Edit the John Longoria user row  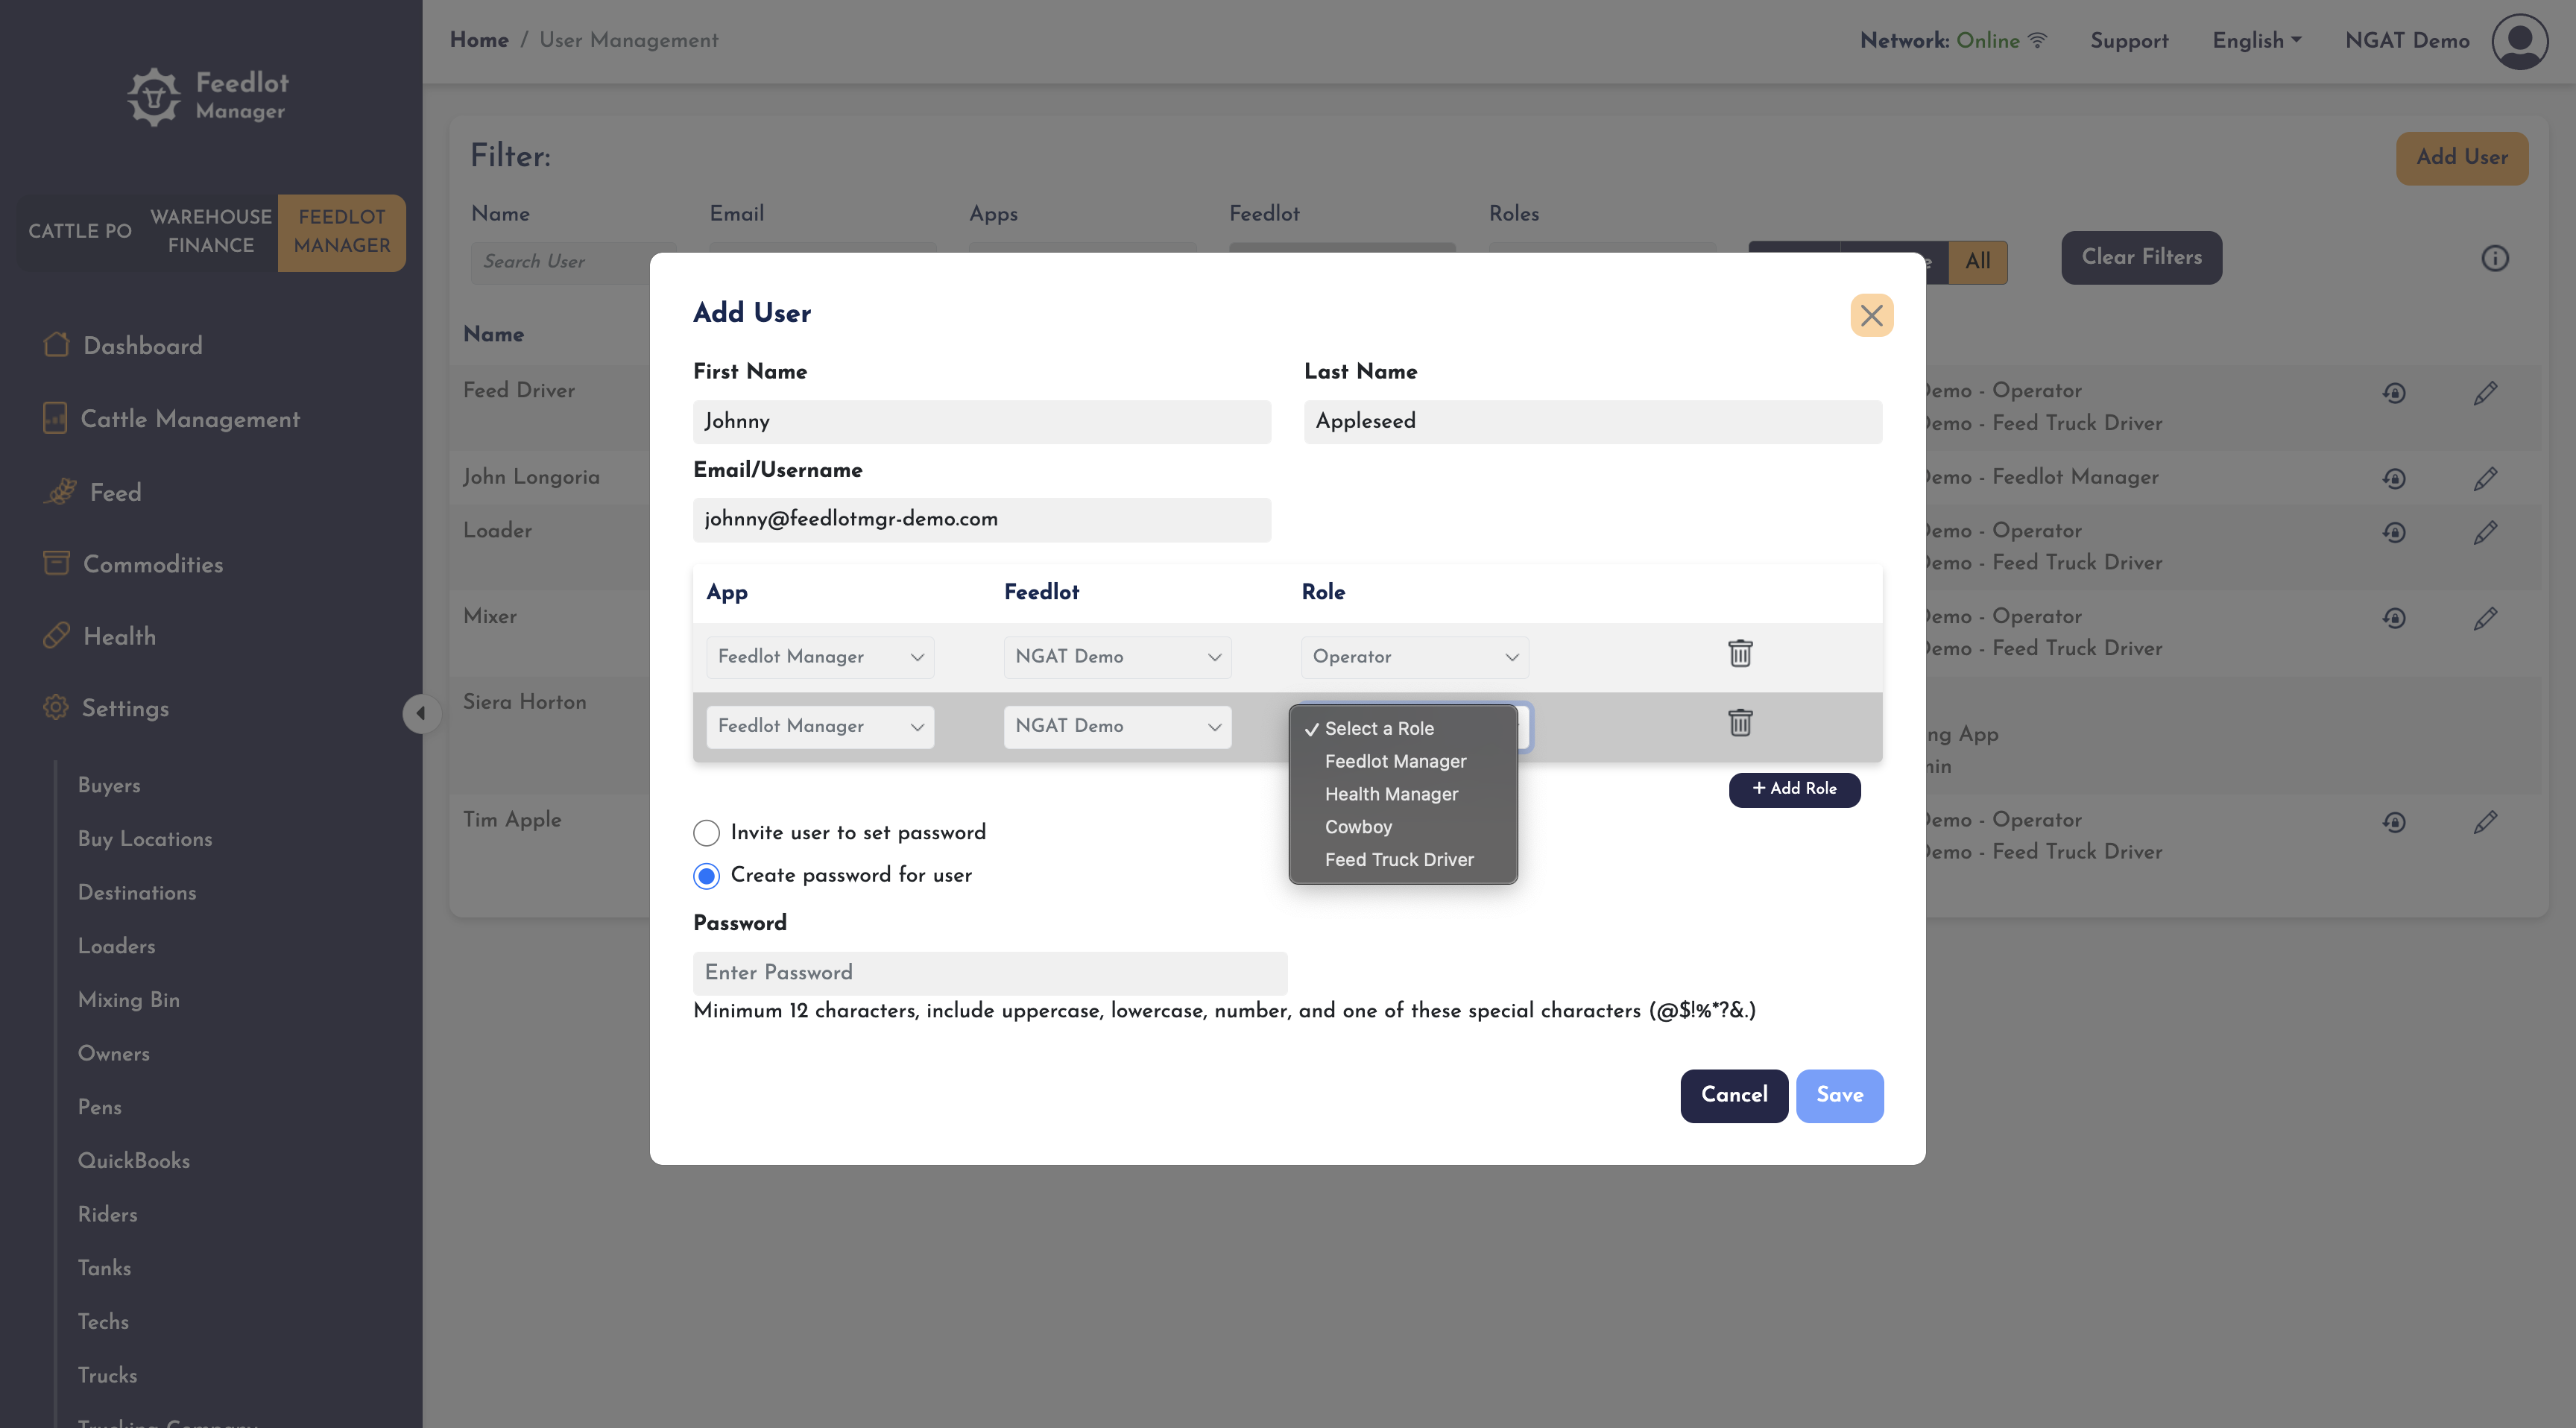point(2485,478)
